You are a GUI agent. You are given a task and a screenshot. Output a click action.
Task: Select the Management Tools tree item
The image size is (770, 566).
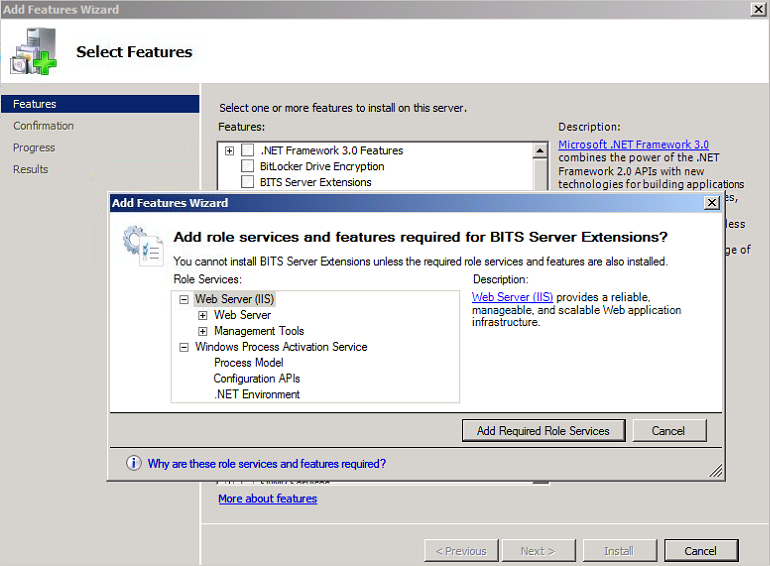(x=259, y=331)
